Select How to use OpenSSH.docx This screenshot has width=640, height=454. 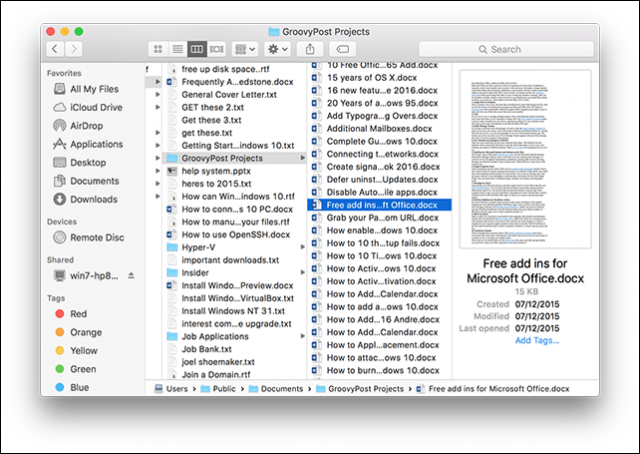235,234
